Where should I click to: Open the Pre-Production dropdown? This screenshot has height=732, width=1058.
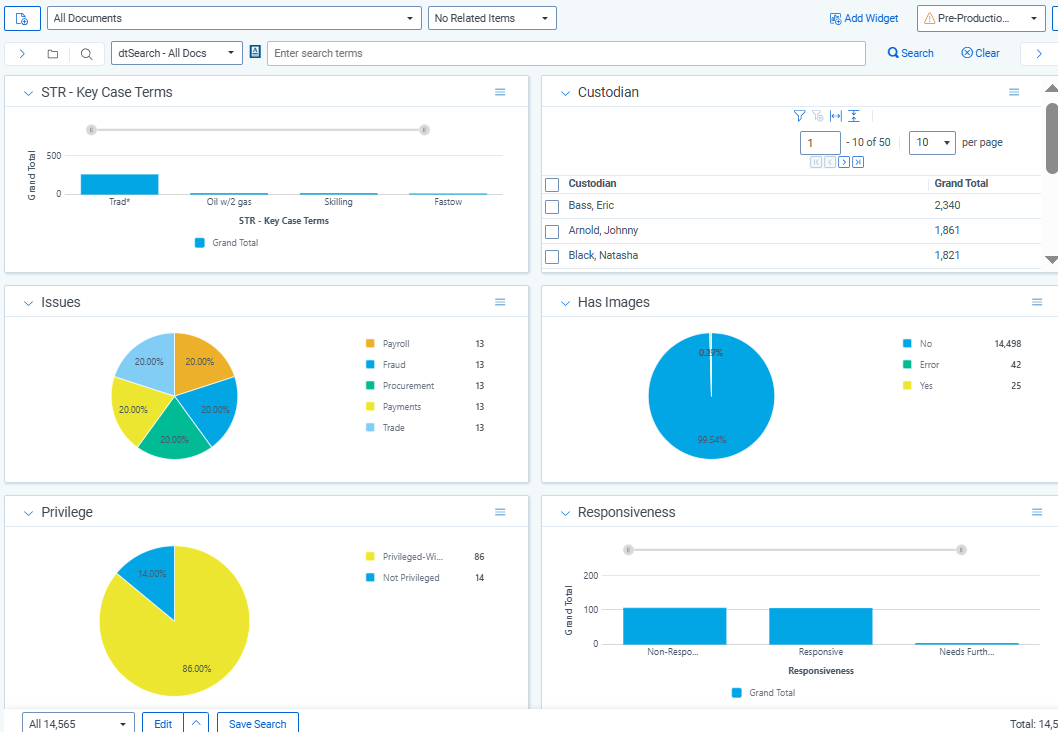(981, 18)
